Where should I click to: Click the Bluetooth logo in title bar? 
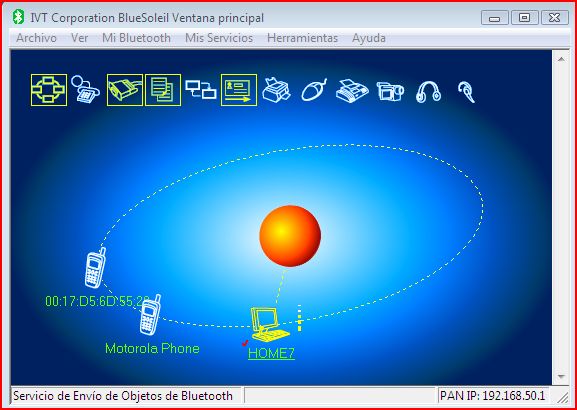point(18,17)
